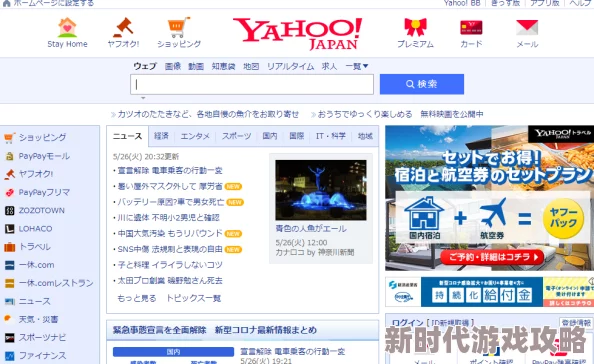The width and height of the screenshot is (594, 364).
Task: Click the blue 検索 search button
Action: (x=422, y=84)
